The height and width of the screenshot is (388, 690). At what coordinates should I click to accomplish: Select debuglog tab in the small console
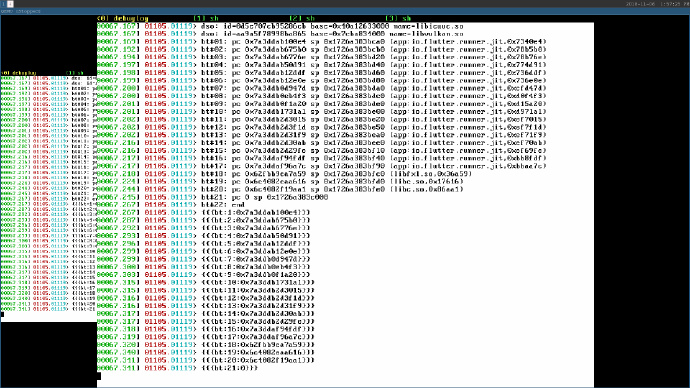pyautogui.click(x=18, y=73)
